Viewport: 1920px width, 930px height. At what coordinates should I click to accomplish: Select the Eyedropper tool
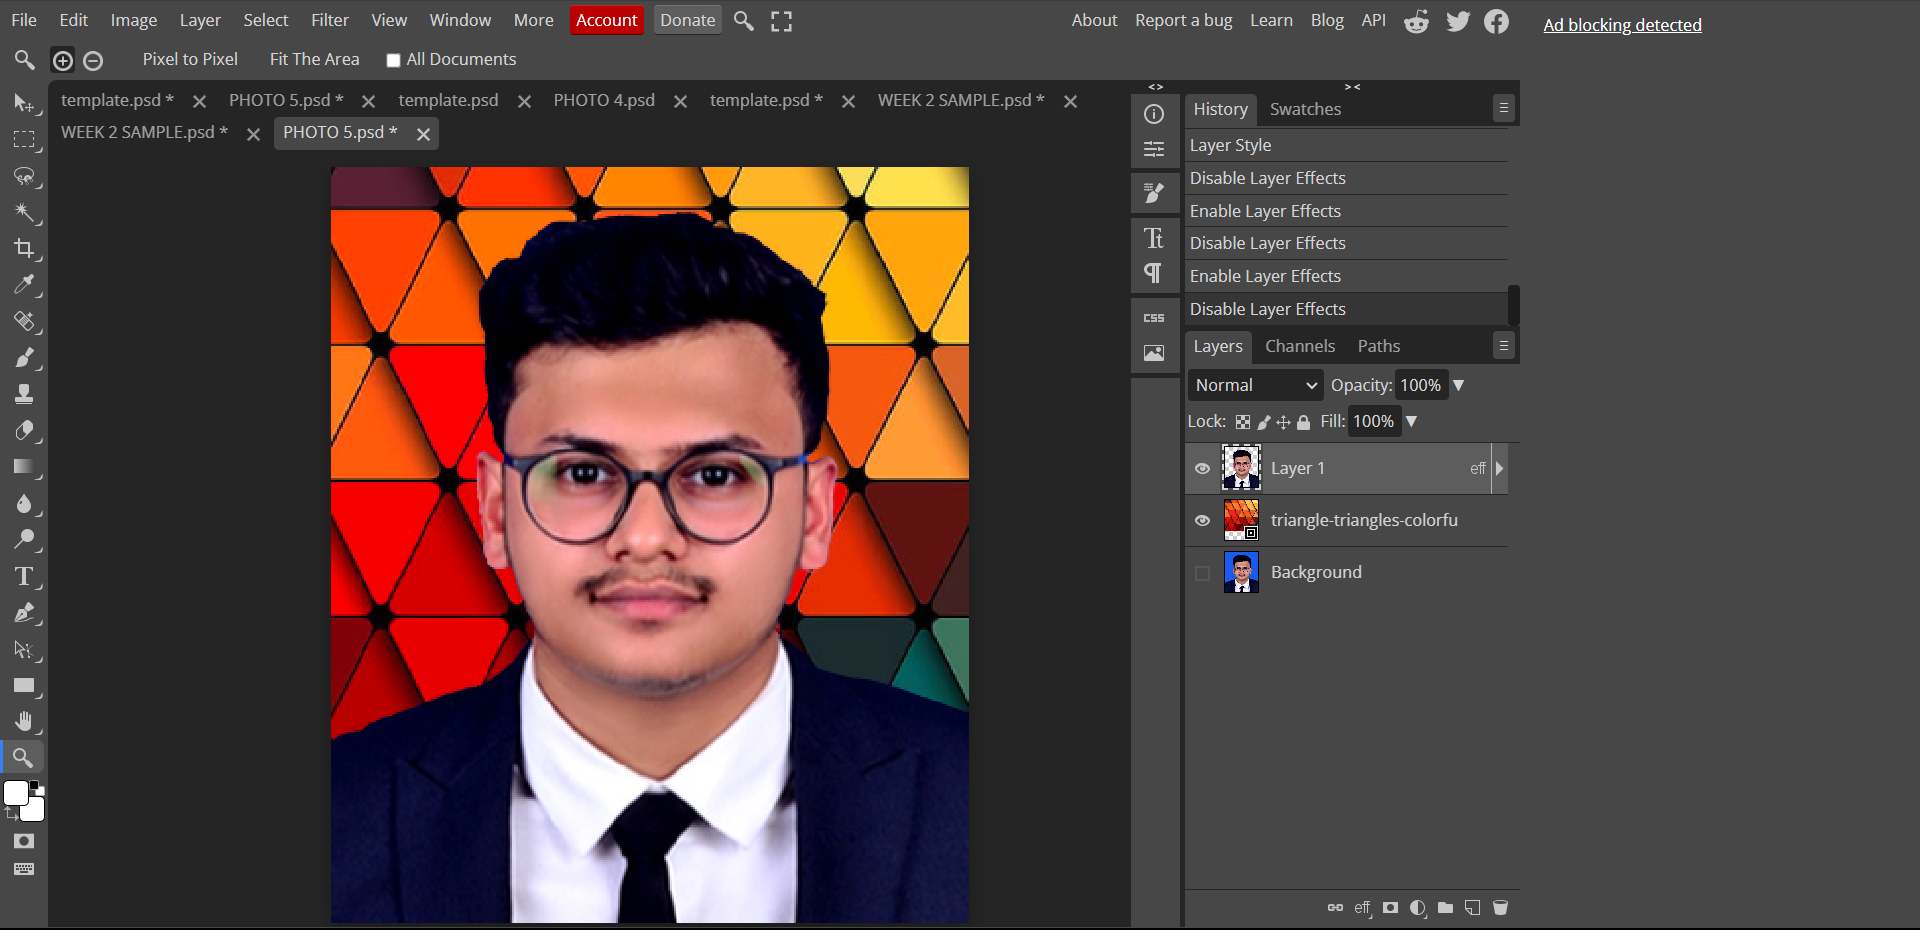24,285
